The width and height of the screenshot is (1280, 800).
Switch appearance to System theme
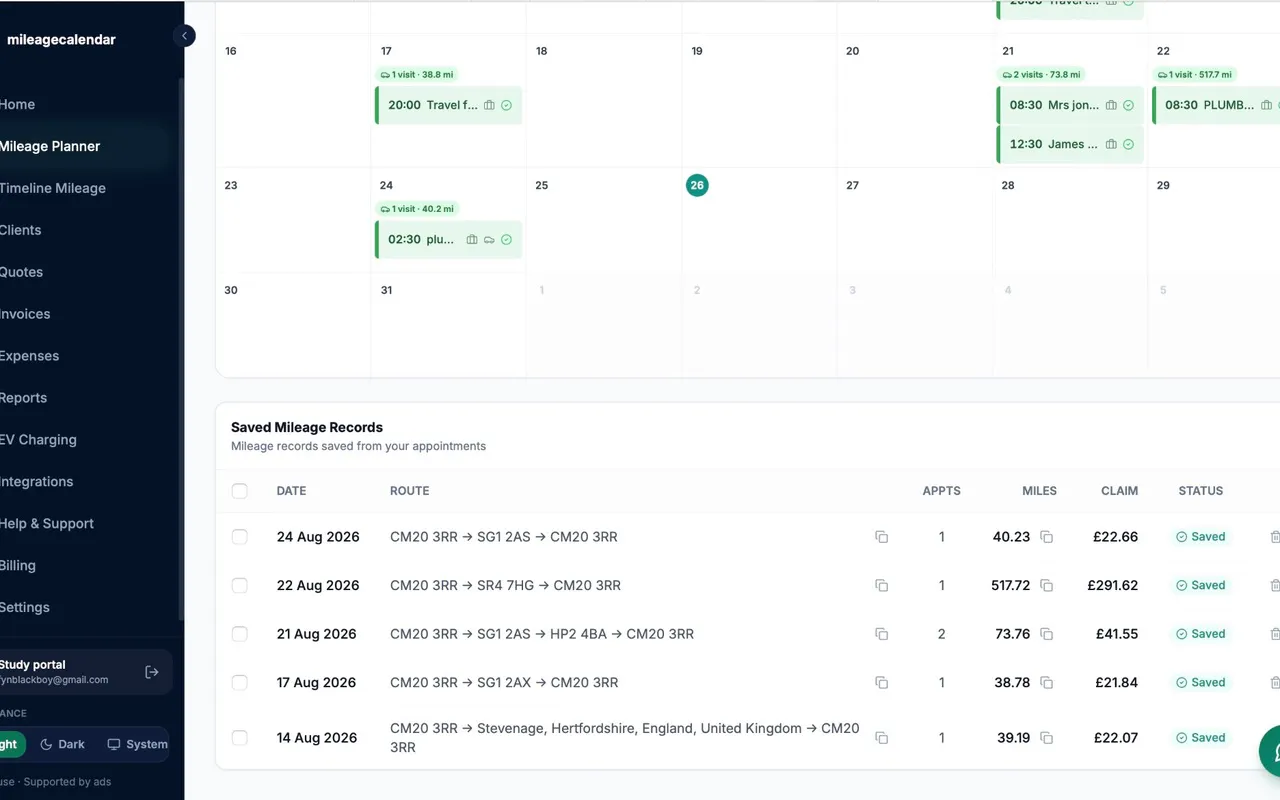pyautogui.click(x=137, y=745)
